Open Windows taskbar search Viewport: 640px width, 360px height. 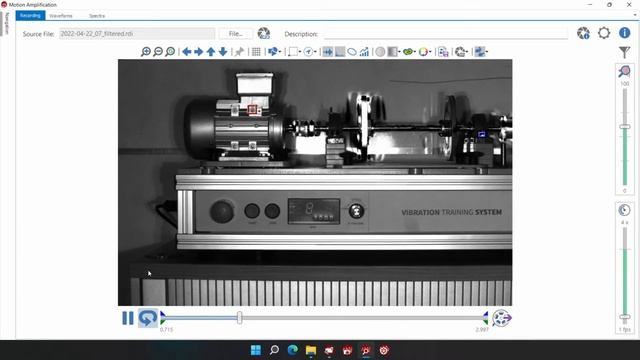point(274,350)
